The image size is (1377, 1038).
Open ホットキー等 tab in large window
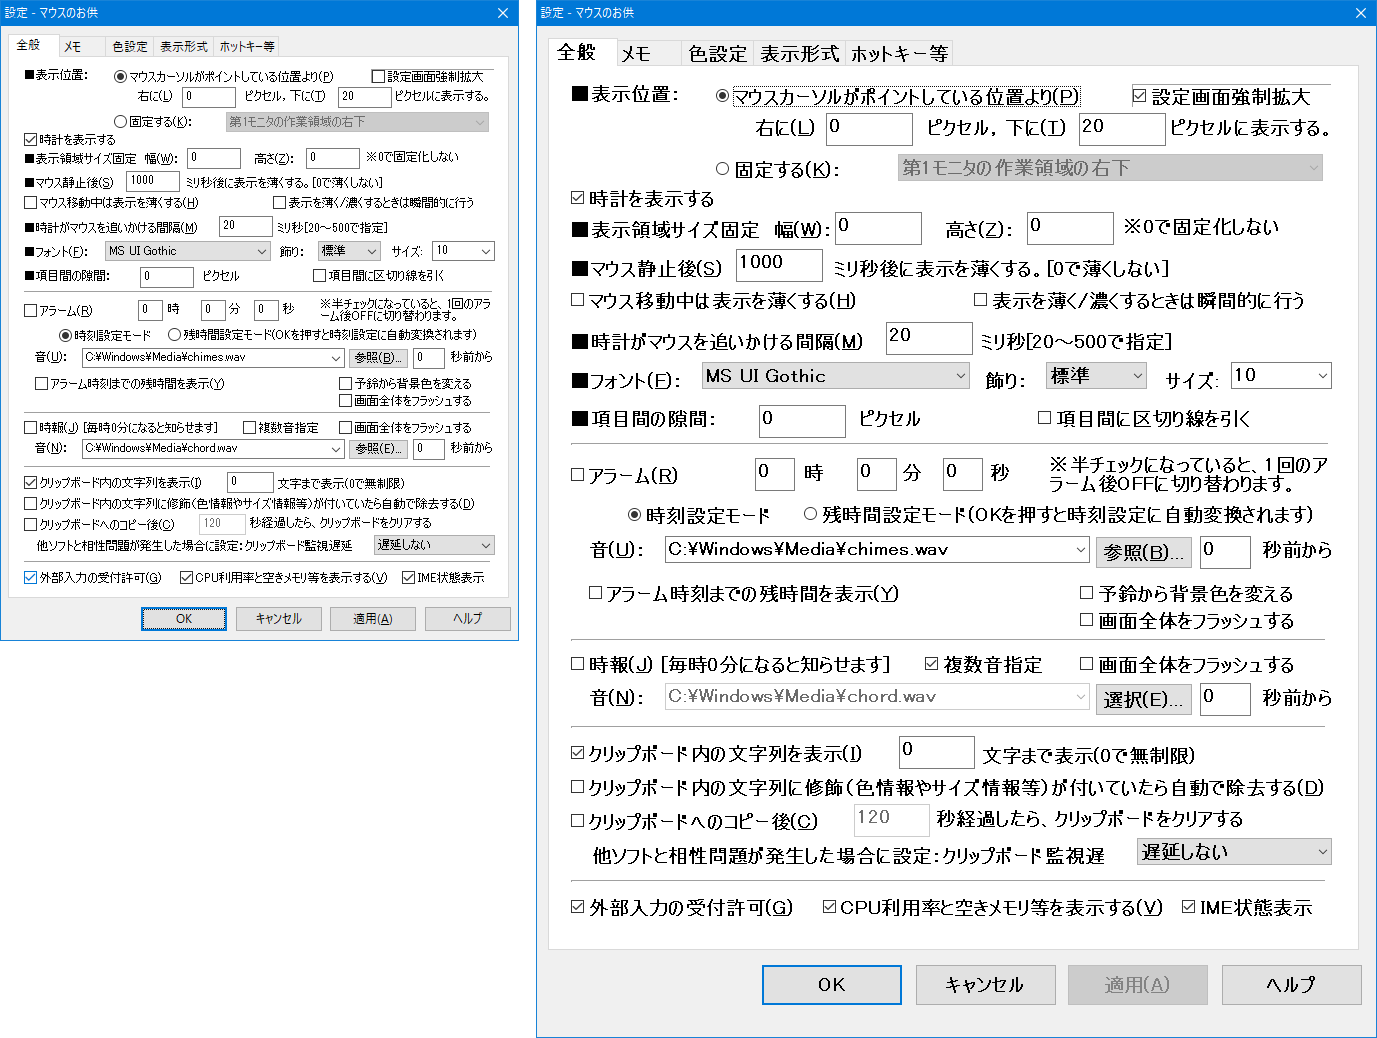[x=899, y=54]
